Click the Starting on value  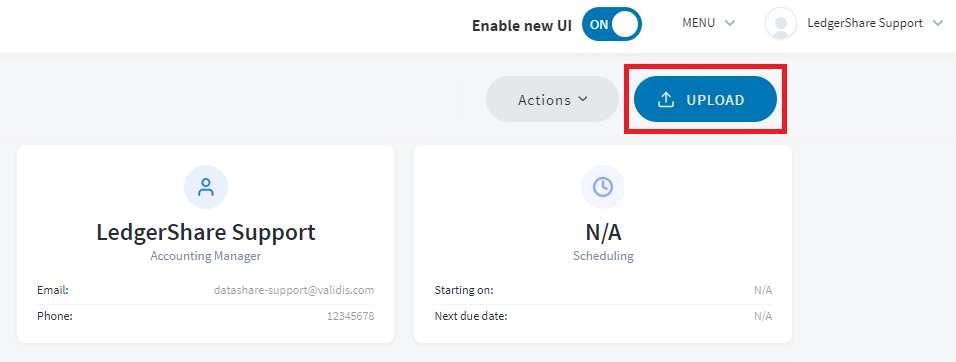coord(763,290)
